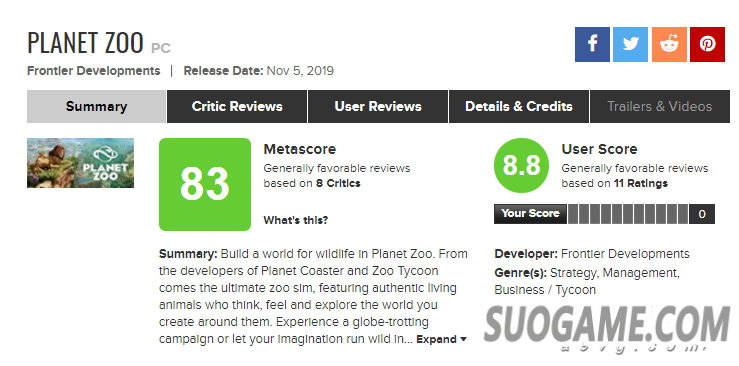Click the arrow next to Expand

[x=463, y=339]
